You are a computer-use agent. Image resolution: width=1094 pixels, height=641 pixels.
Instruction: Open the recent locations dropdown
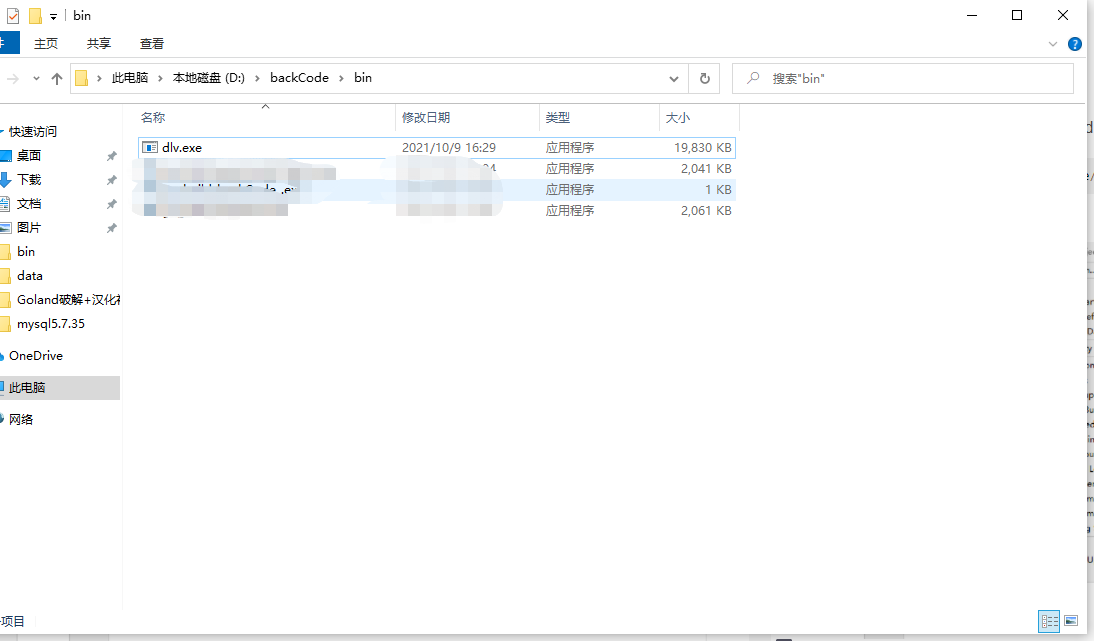pos(36,79)
